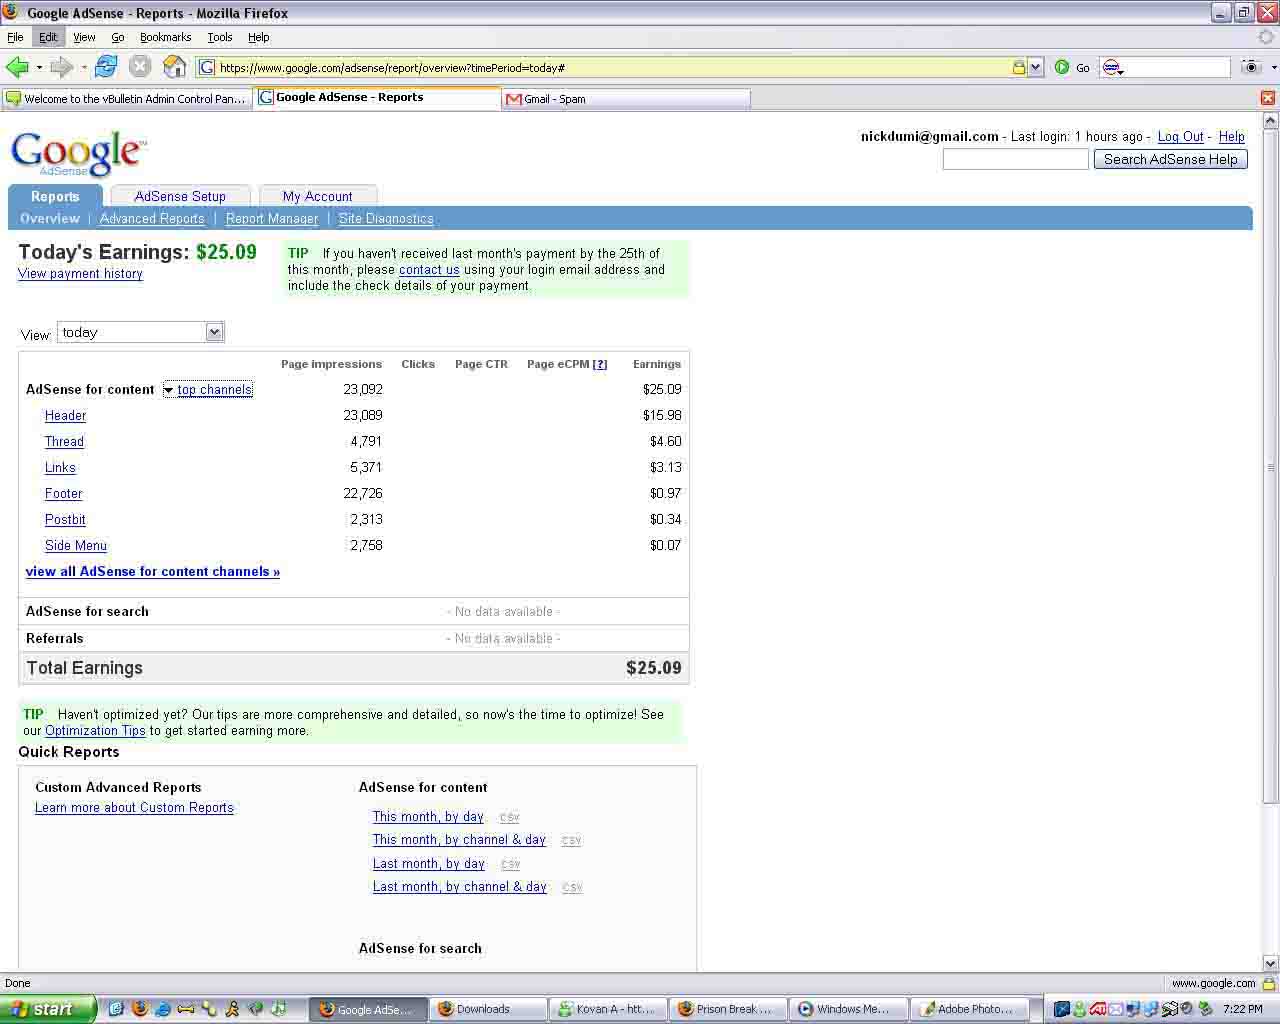Click This month, by day report link

(x=428, y=817)
